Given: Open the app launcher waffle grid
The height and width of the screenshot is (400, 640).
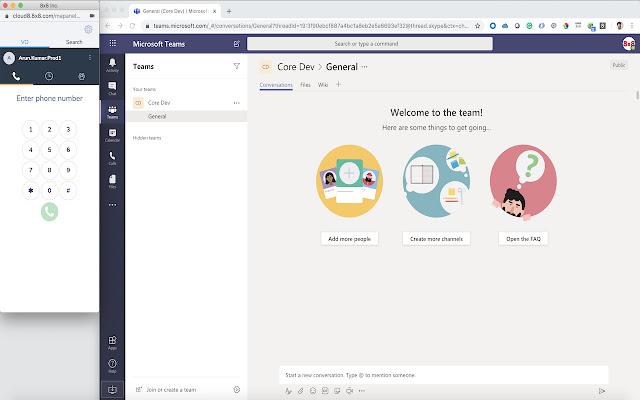Looking at the screenshot, I should [x=113, y=43].
